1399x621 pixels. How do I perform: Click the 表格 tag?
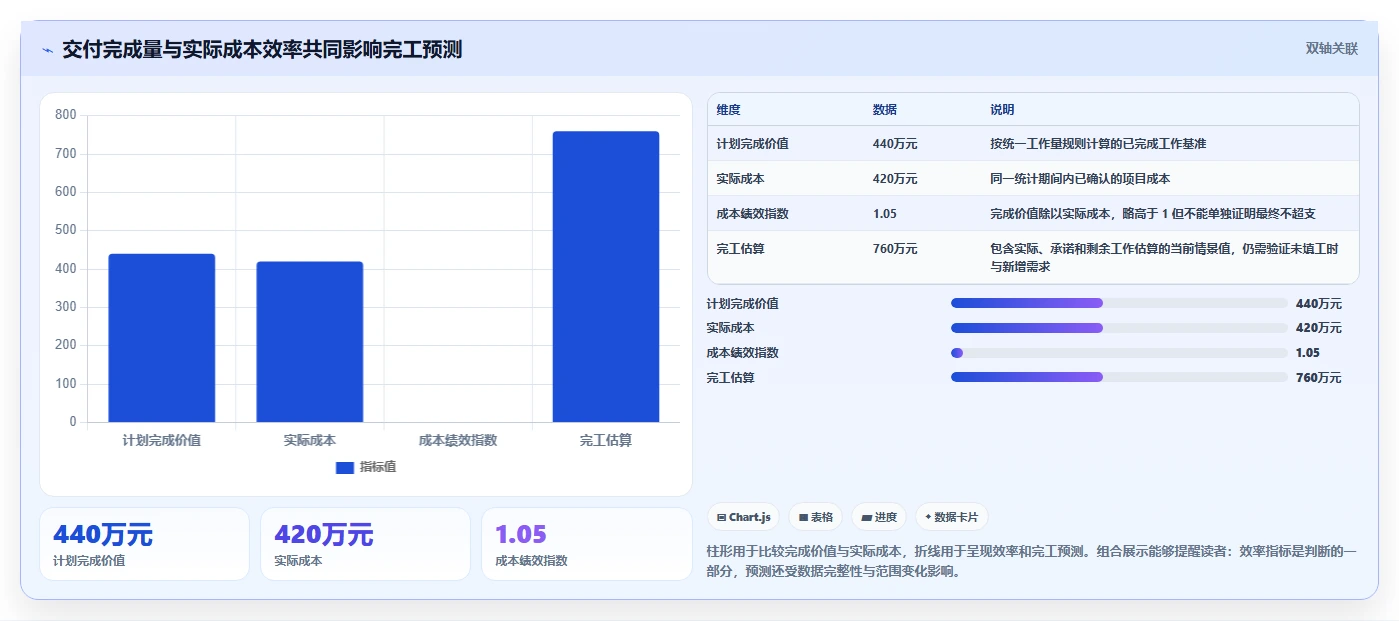[816, 517]
